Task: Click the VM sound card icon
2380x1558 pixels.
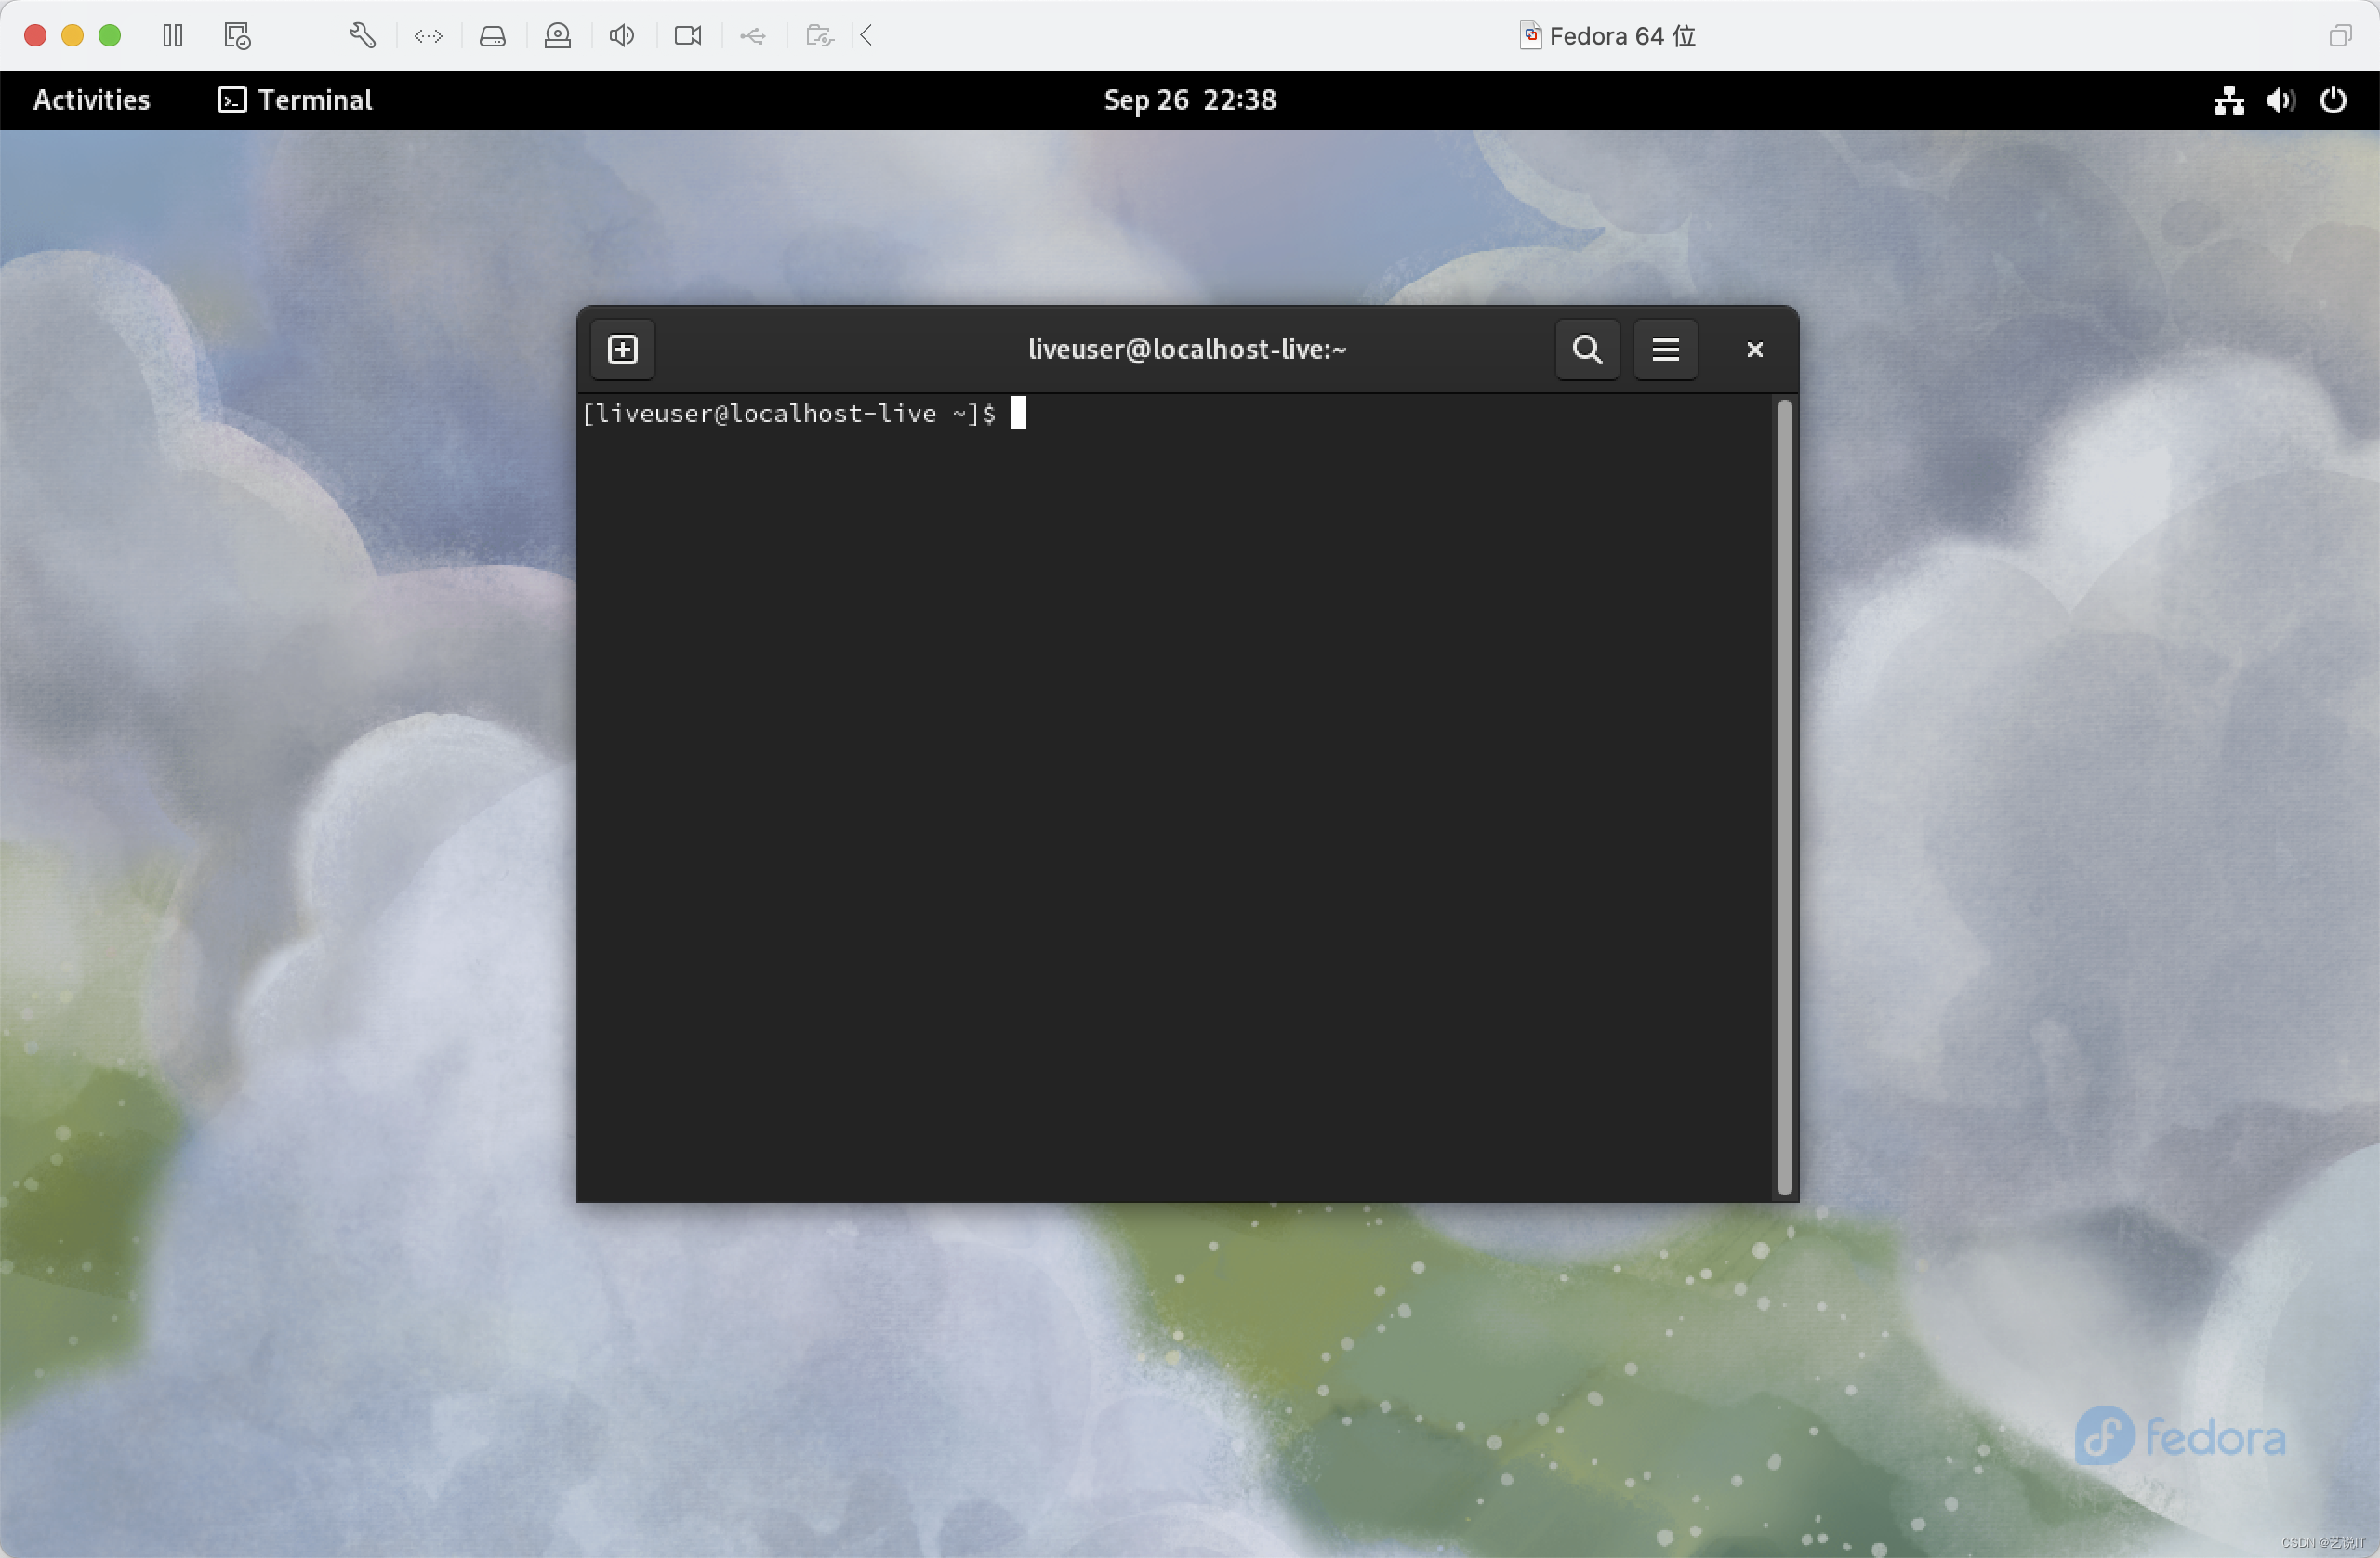Action: click(621, 36)
